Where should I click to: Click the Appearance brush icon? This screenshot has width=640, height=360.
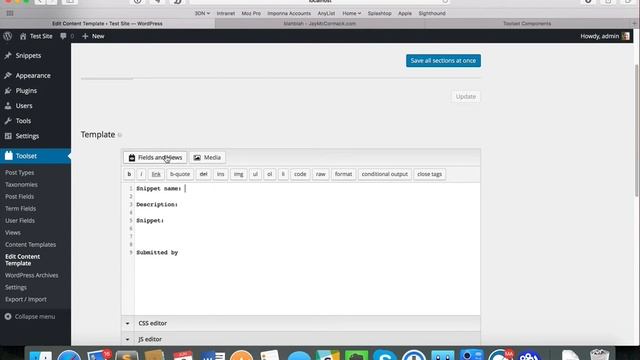point(8,76)
